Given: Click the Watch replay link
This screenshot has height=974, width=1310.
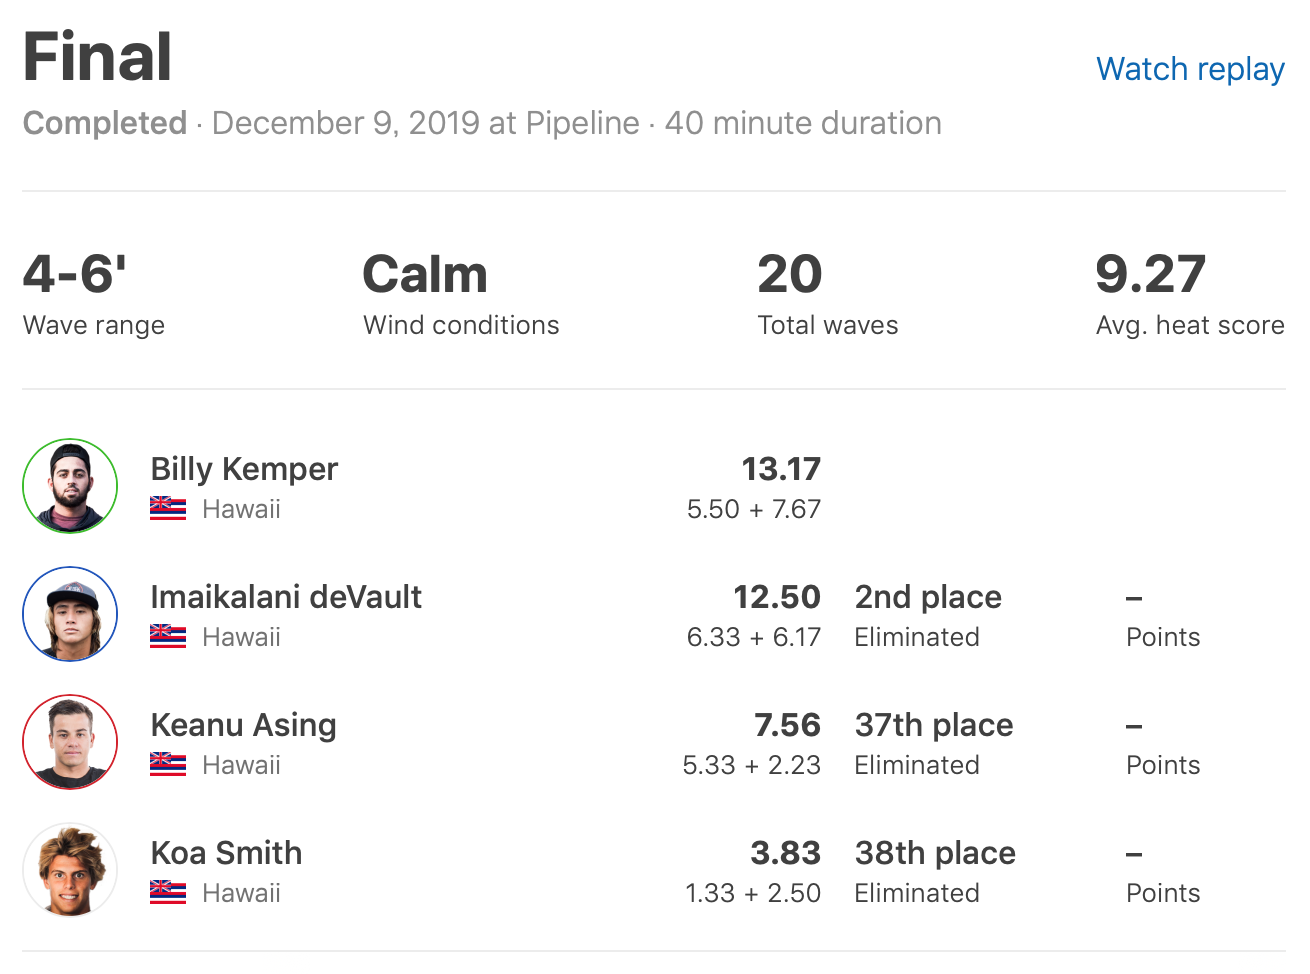Looking at the screenshot, I should pyautogui.click(x=1190, y=69).
